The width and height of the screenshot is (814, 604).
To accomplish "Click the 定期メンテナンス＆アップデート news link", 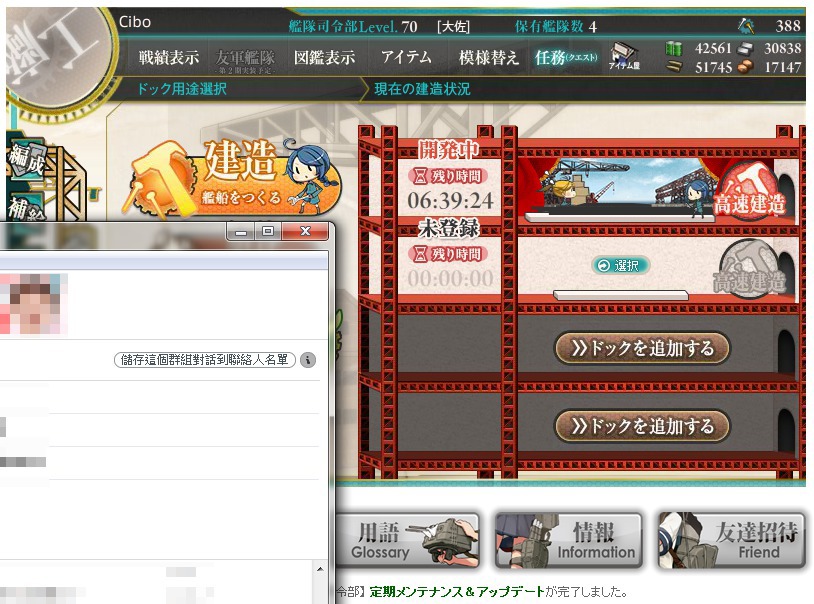I will [457, 591].
